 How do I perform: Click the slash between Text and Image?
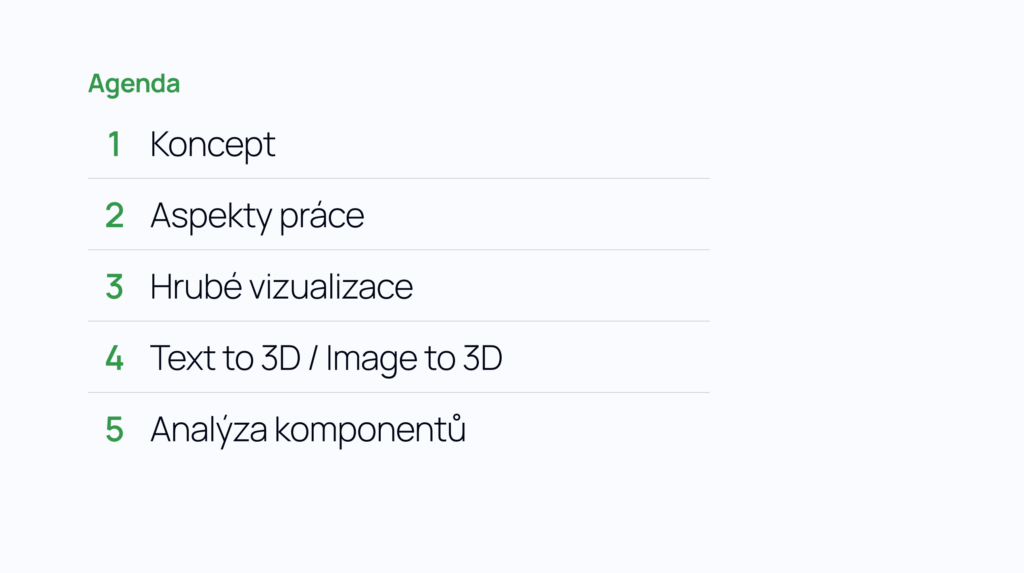pos(313,358)
